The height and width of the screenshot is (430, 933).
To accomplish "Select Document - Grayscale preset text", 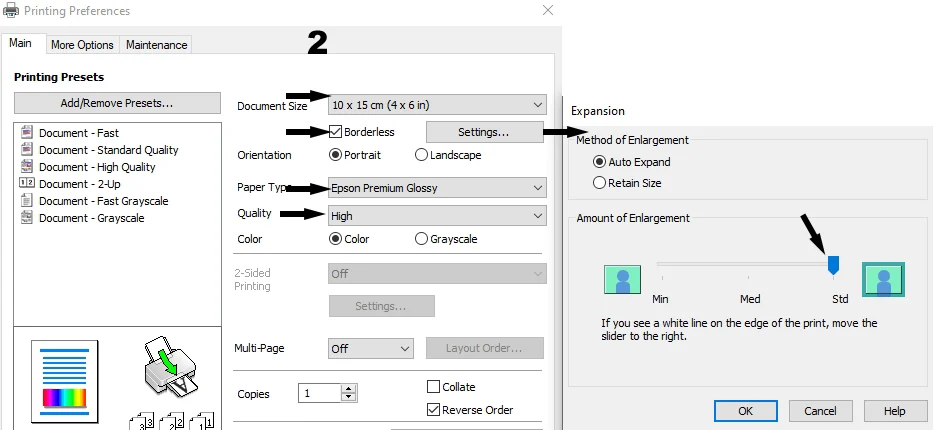I will [92, 218].
